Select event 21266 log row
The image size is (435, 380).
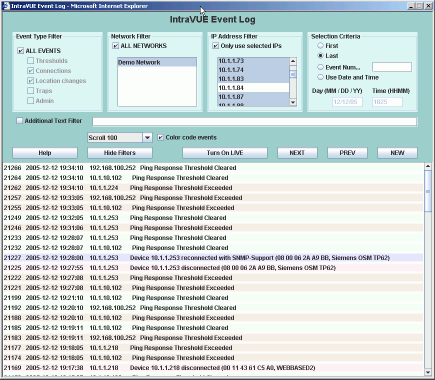(x=213, y=168)
